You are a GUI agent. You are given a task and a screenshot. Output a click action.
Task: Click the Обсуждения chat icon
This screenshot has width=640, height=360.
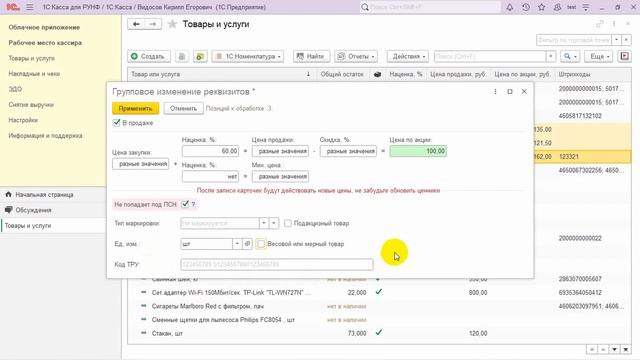point(9,210)
